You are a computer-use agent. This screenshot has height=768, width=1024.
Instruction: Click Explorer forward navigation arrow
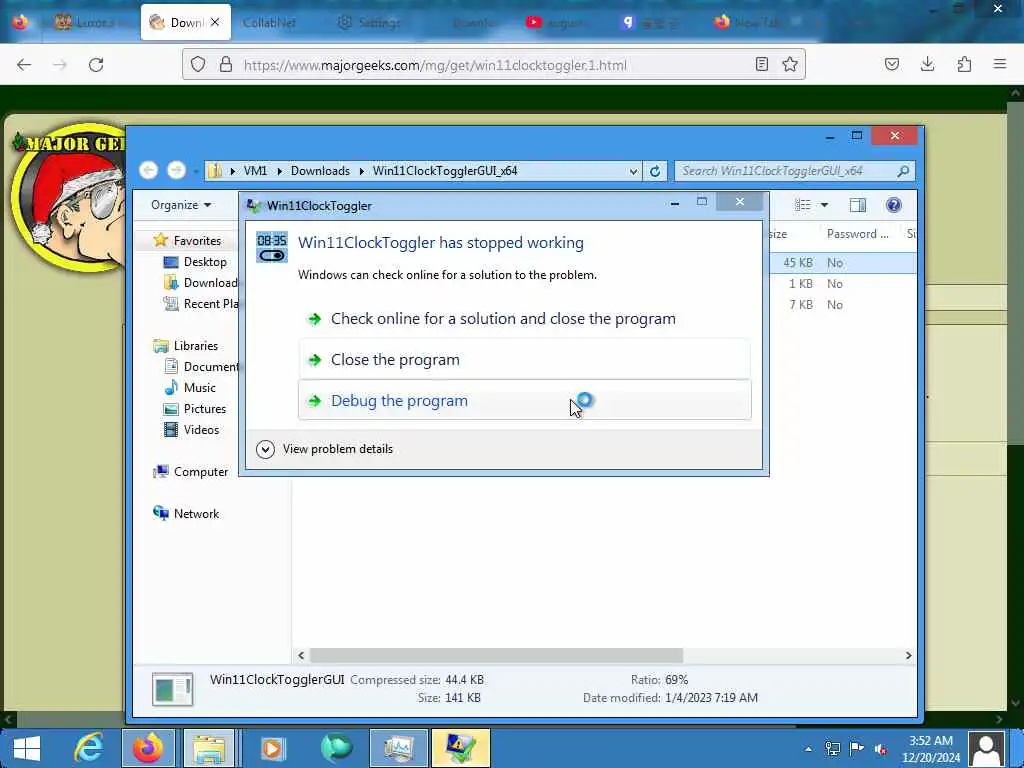[176, 170]
